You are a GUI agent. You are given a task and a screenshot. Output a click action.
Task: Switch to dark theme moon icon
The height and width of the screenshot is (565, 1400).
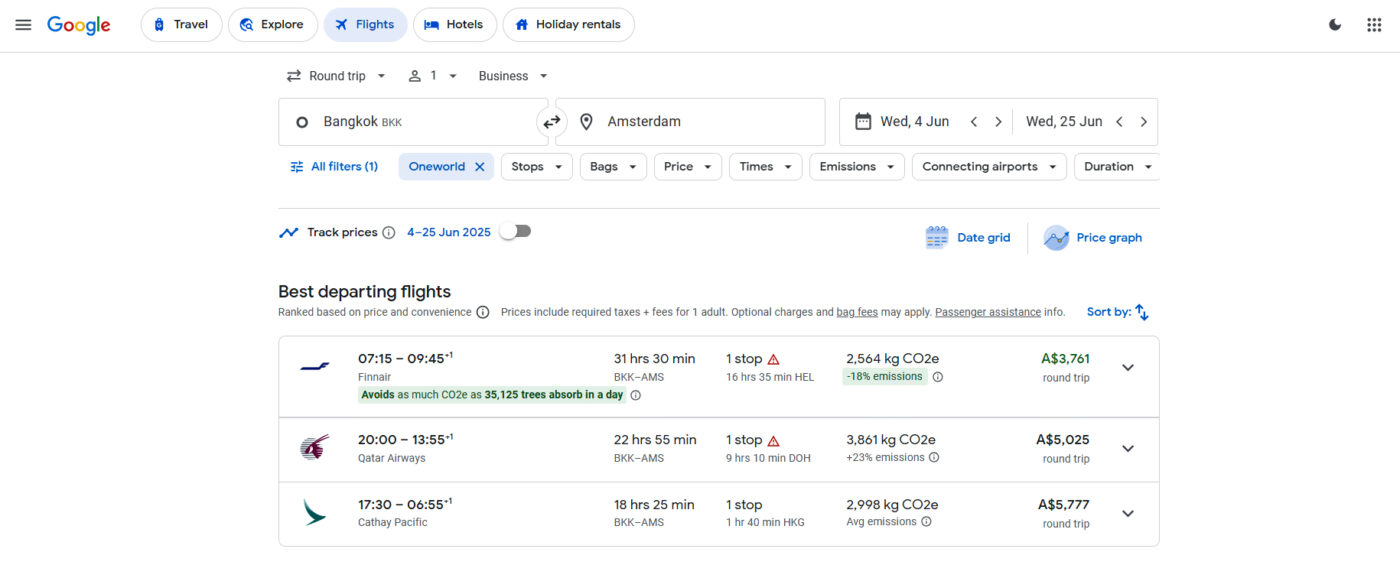click(x=1335, y=25)
